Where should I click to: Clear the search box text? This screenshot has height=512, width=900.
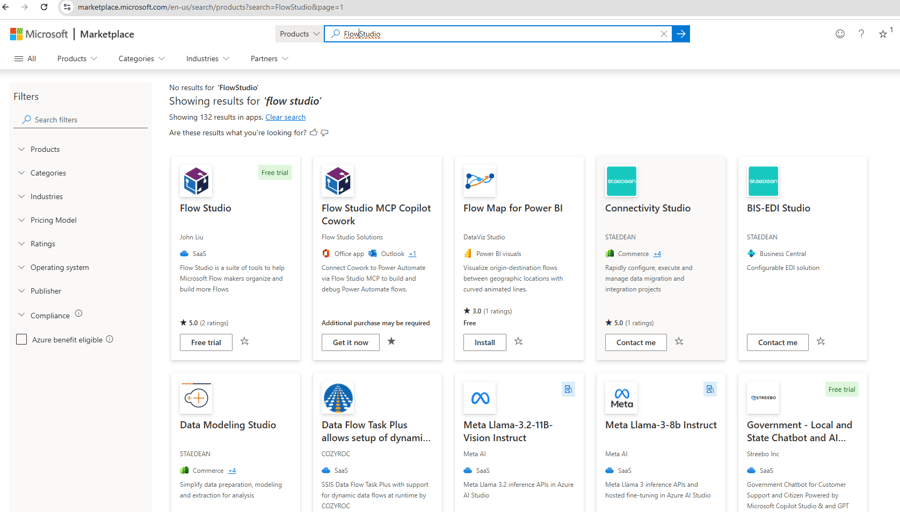tap(664, 34)
